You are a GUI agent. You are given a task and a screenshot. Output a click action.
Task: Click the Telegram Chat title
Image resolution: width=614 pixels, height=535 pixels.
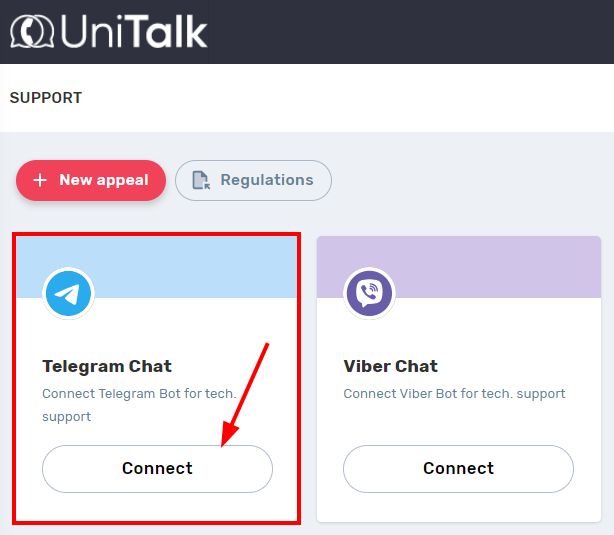pyautogui.click(x=107, y=366)
